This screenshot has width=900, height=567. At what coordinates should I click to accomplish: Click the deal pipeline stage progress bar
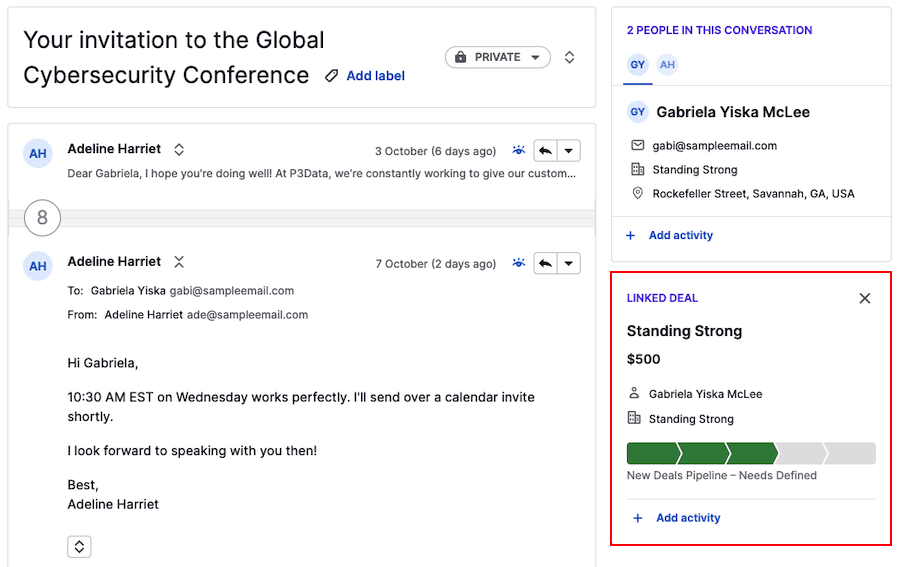pyautogui.click(x=750, y=453)
